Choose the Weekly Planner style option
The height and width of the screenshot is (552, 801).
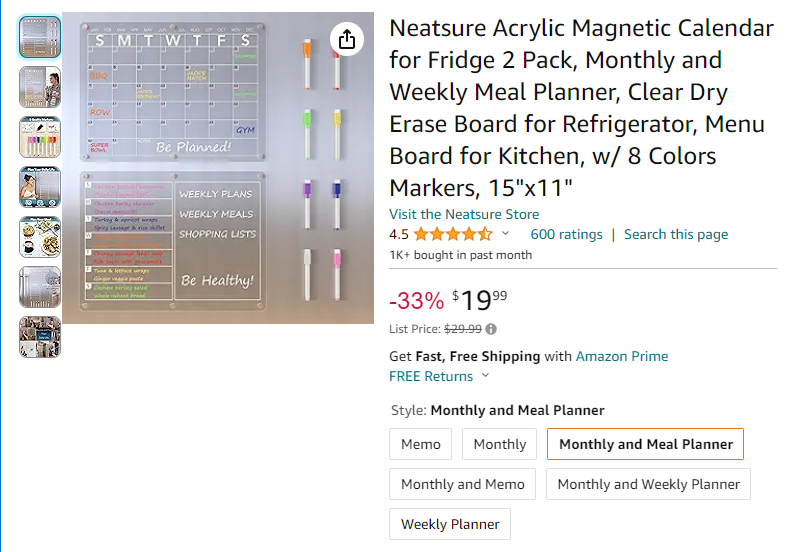450,524
